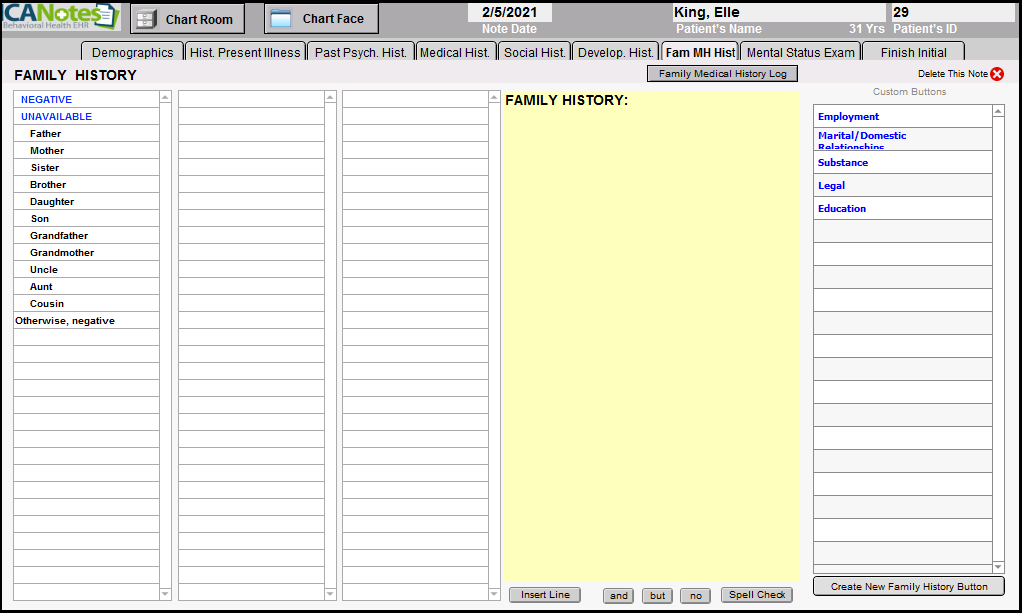Switch to Develop. Hist. tab
1022x613 pixels.
coord(615,52)
